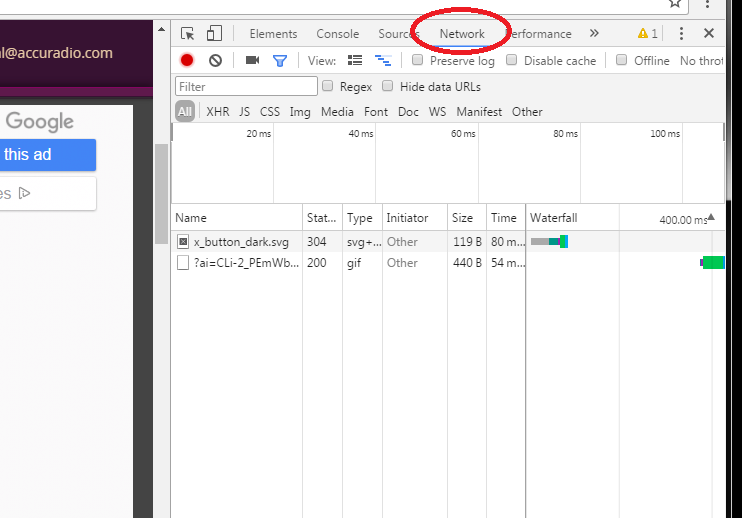This screenshot has width=742, height=518.
Task: Switch to large request rows view
Action: 355,61
